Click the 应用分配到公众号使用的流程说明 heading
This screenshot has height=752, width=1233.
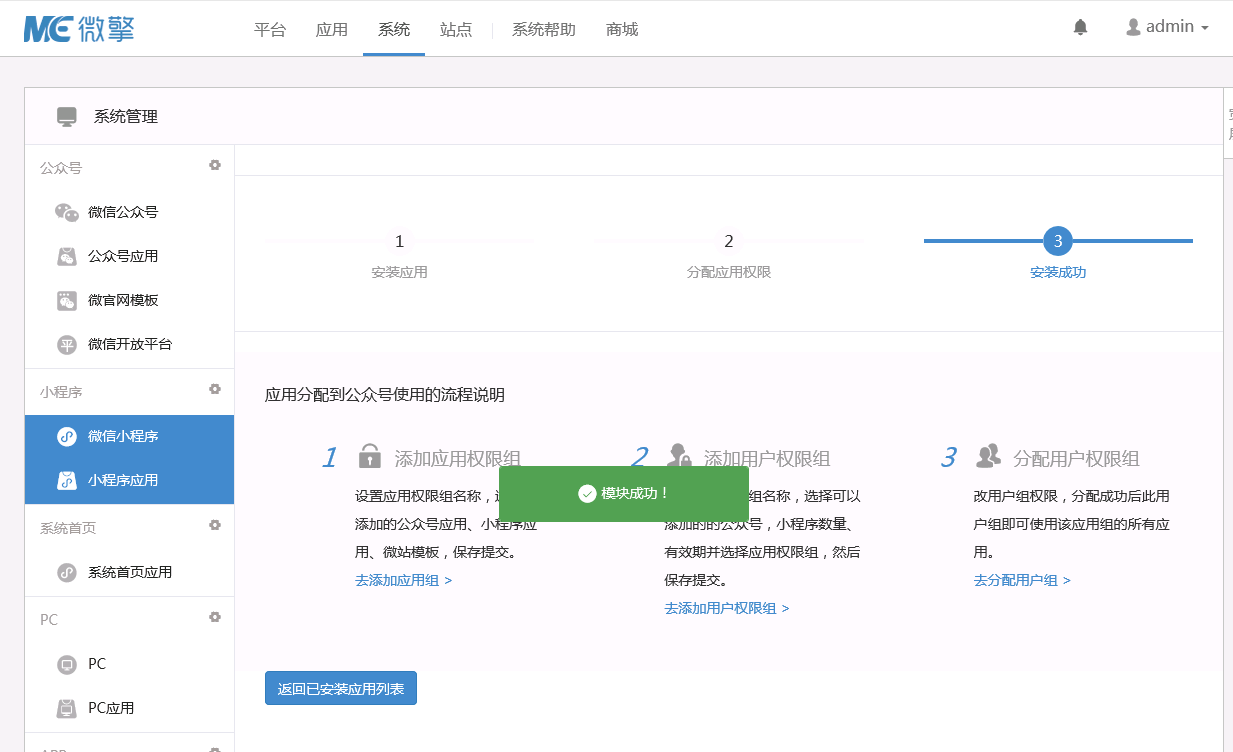coord(385,395)
